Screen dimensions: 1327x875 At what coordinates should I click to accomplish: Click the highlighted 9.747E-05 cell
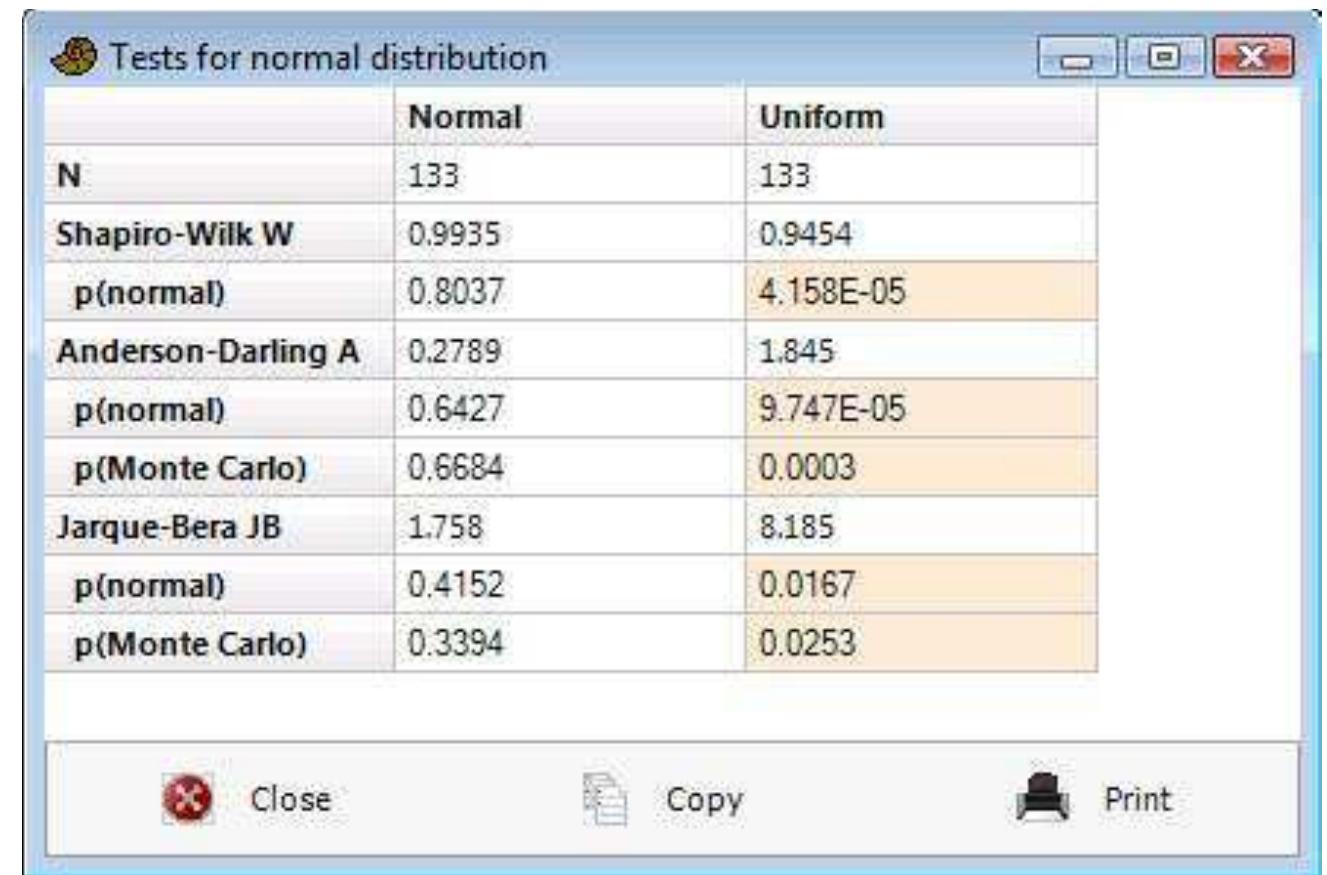920,409
